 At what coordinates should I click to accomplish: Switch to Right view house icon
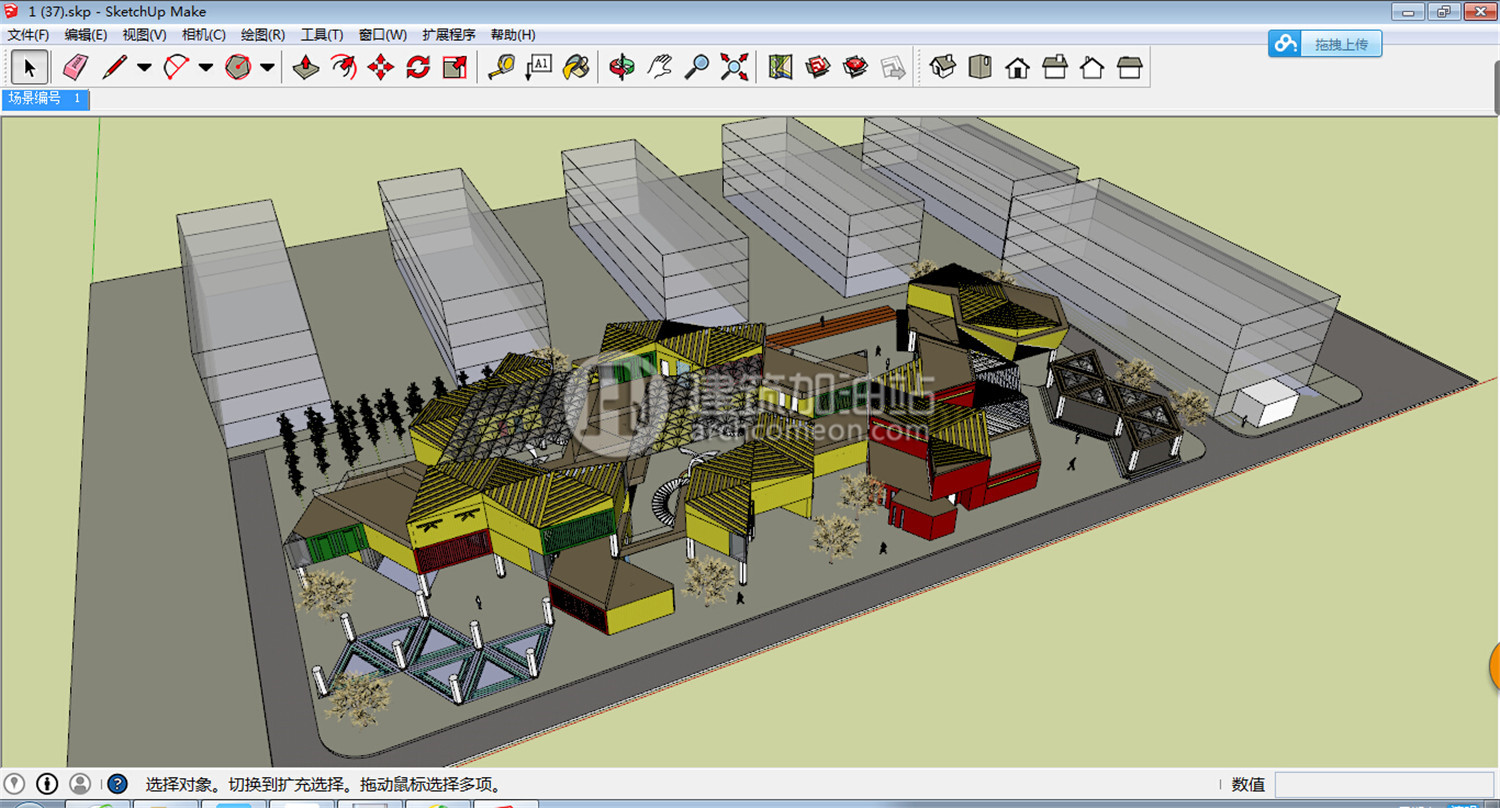[x=1054, y=67]
